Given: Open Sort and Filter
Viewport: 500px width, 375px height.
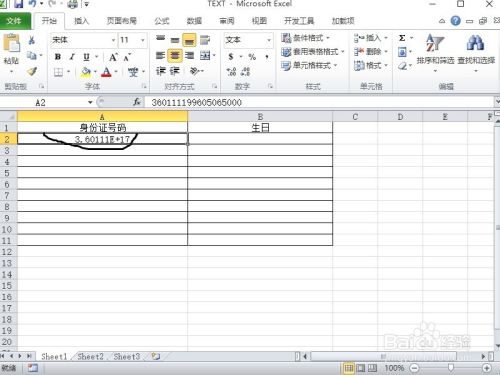Looking at the screenshot, I should 435,53.
